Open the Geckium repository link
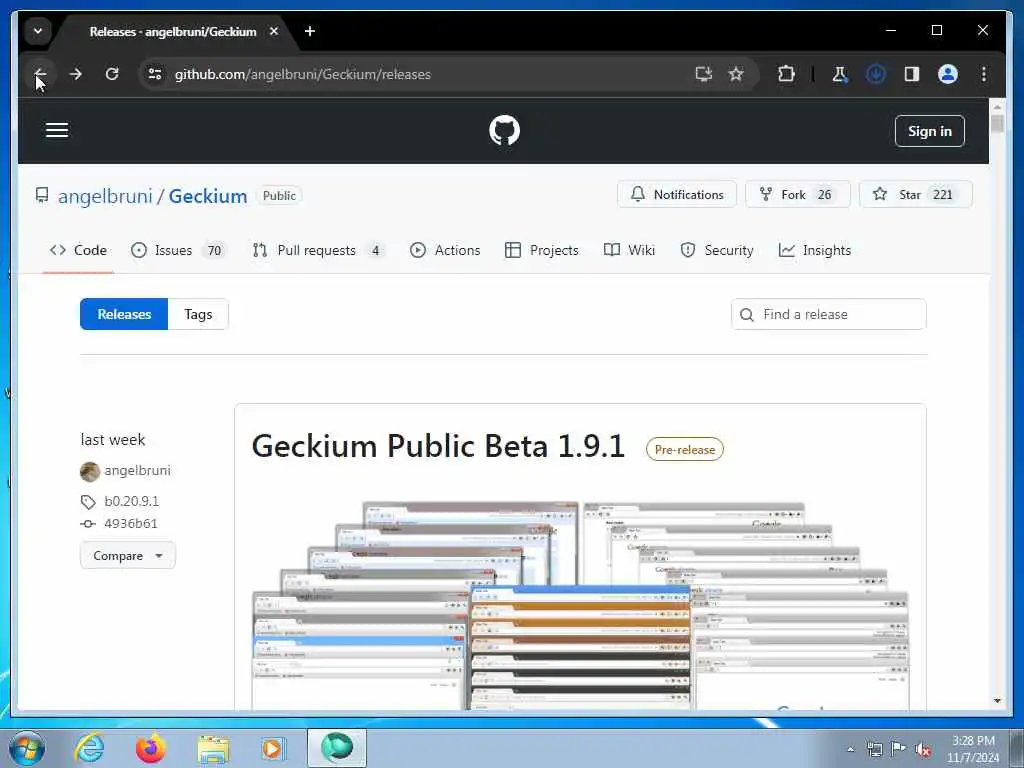 point(208,196)
